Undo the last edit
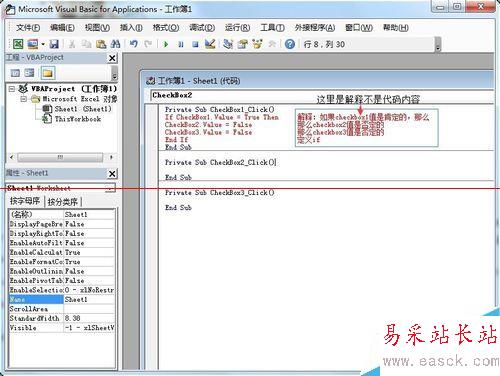Image resolution: width=500 pixels, height=376 pixels. (x=134, y=44)
